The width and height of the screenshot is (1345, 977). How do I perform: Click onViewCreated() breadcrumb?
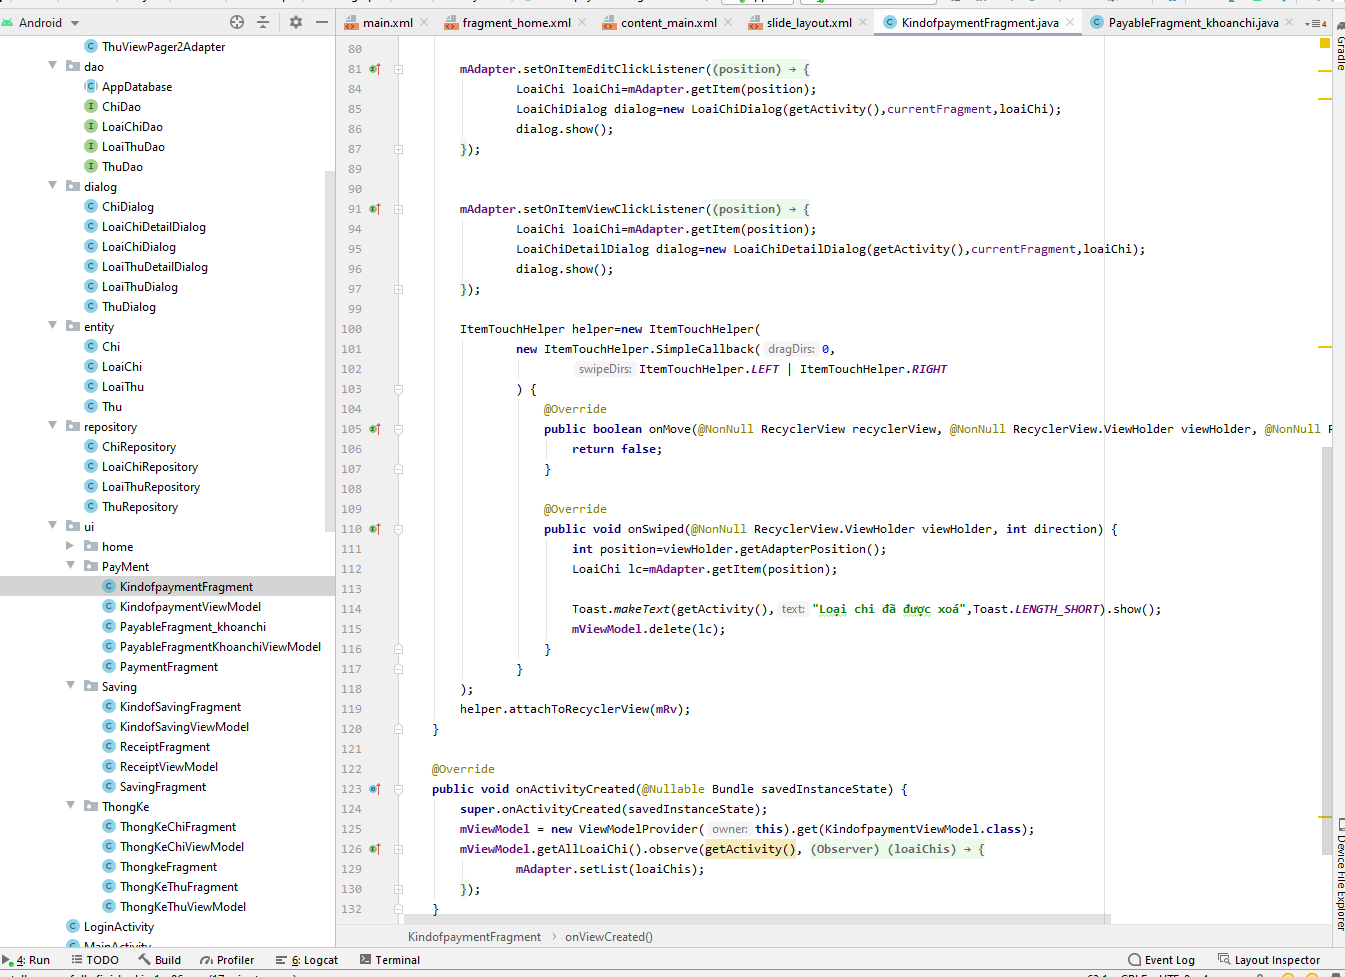pos(609,937)
